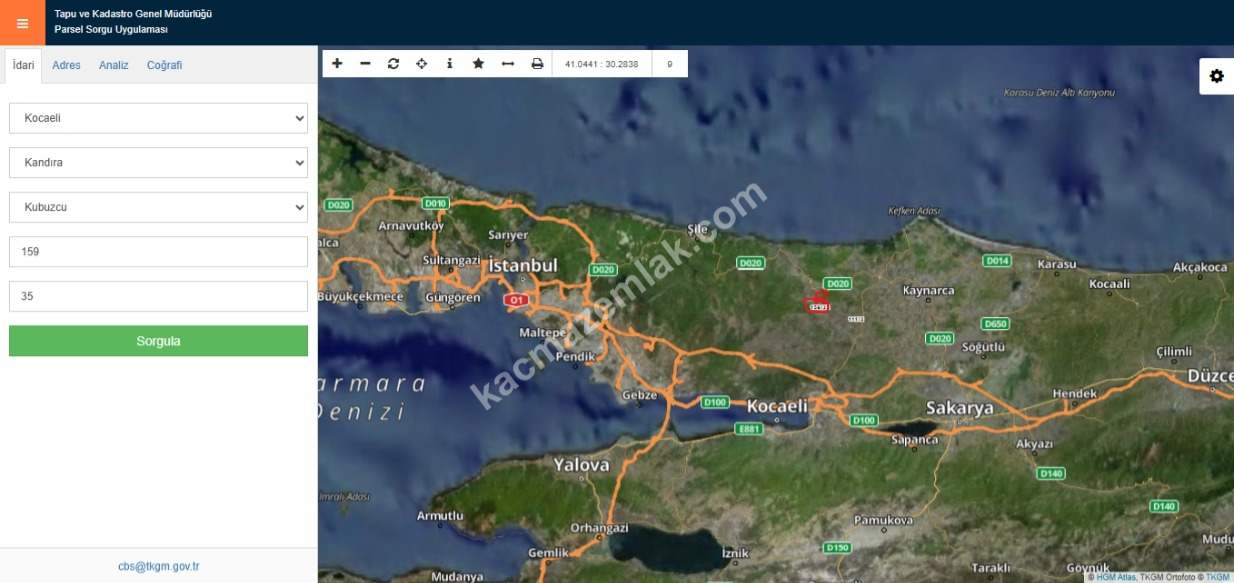1234x583 pixels.
Task: Click the crosshair locate icon
Action: [x=421, y=64]
